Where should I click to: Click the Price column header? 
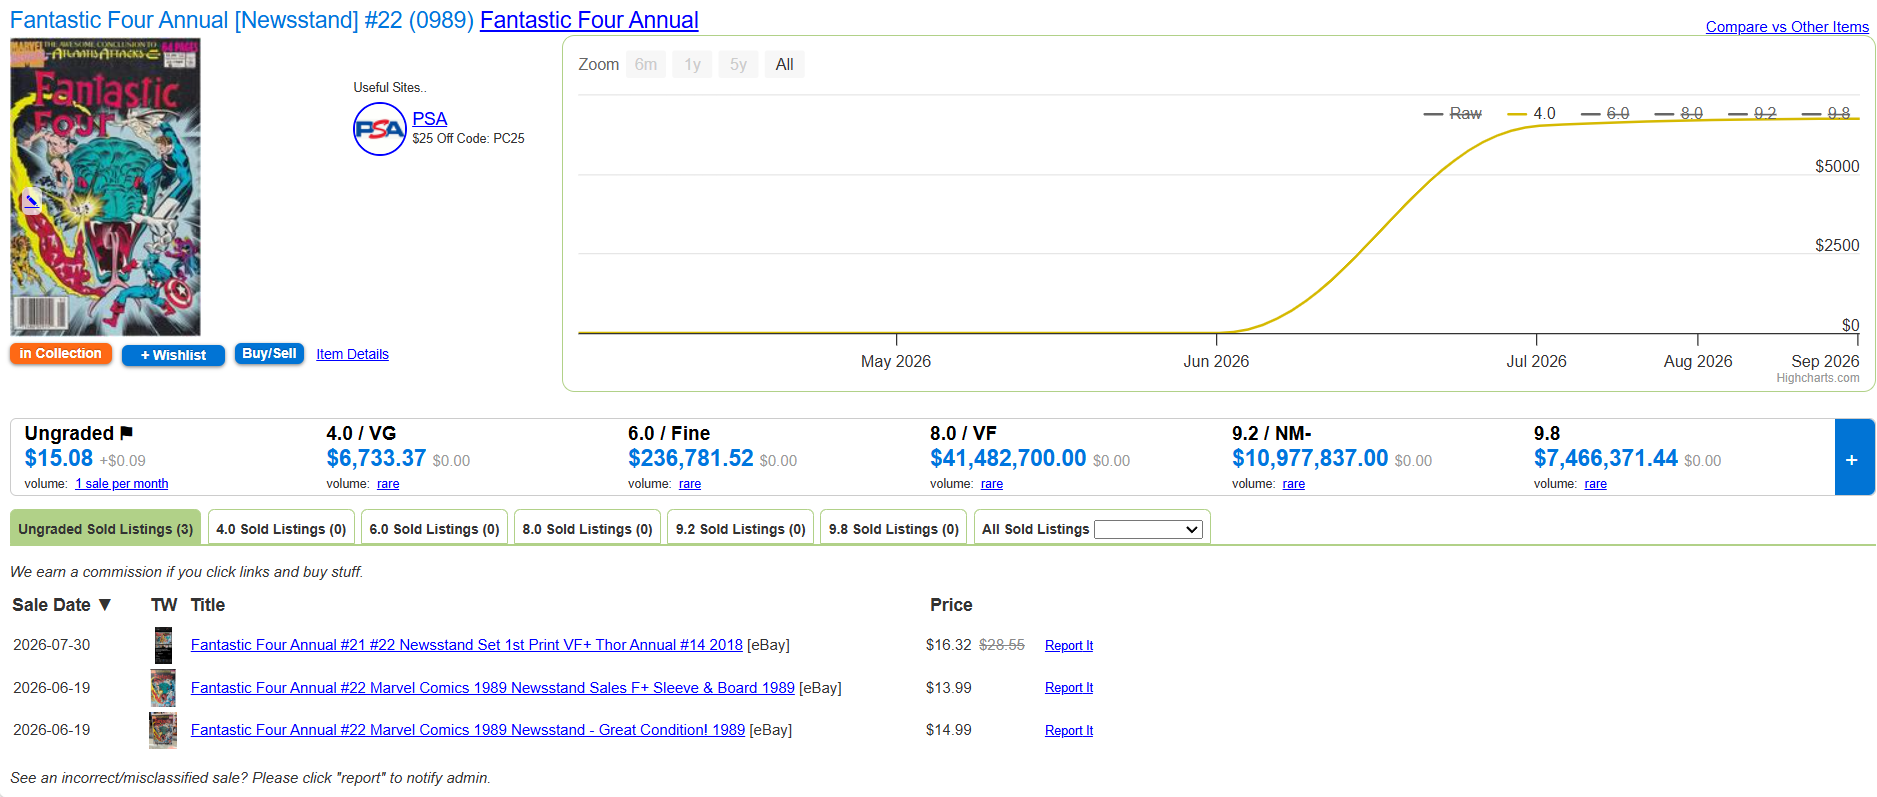951,605
